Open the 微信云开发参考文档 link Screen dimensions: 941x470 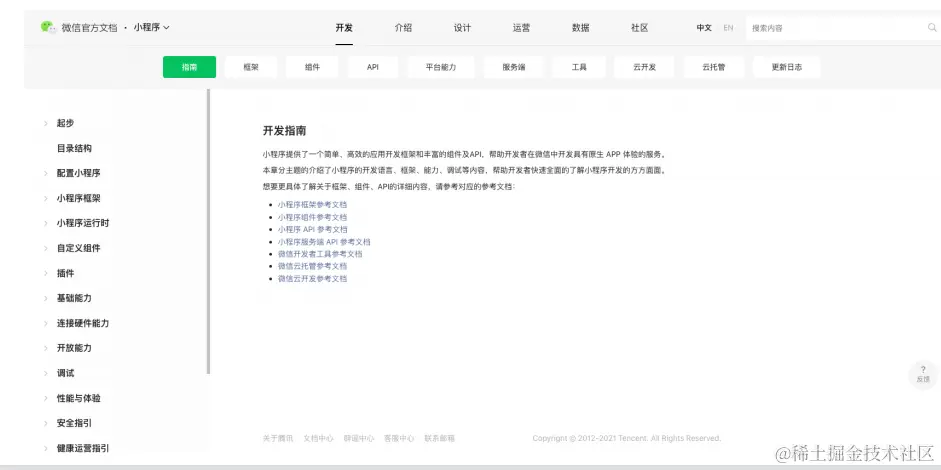(x=312, y=279)
